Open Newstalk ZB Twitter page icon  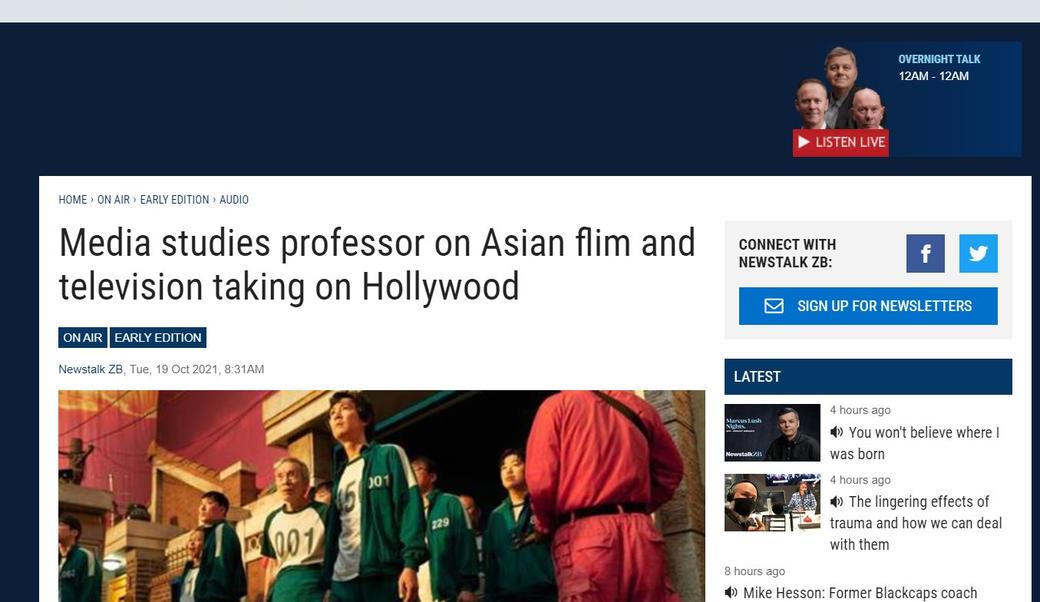978,254
